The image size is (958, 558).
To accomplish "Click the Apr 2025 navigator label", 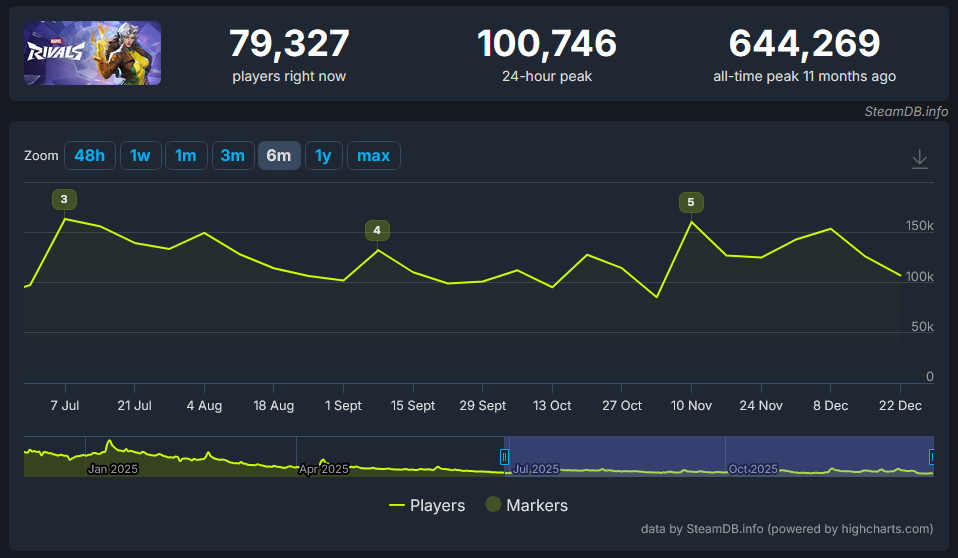I will click(324, 469).
